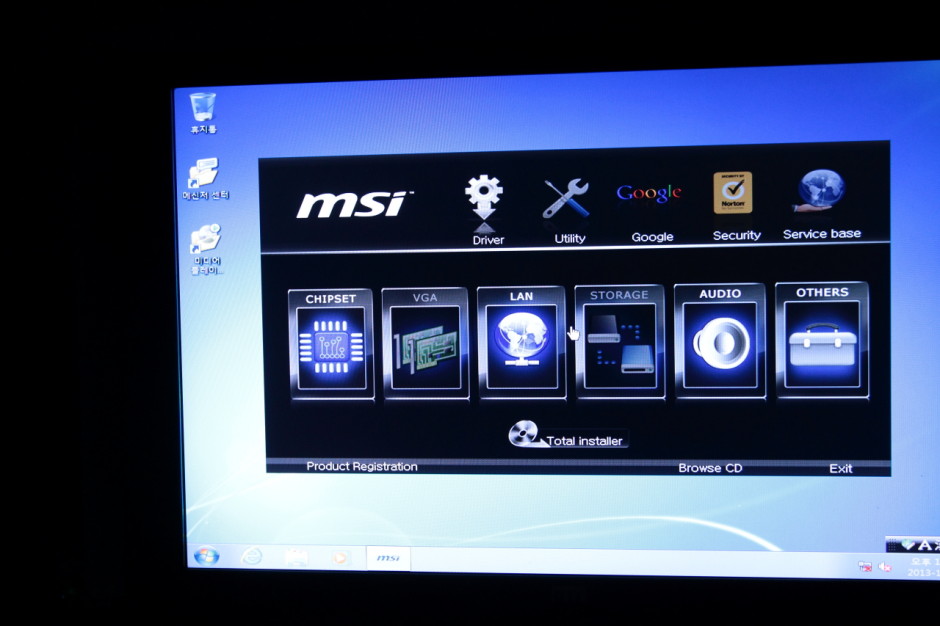
Task: Exit the MSI installer application
Action: [x=840, y=469]
